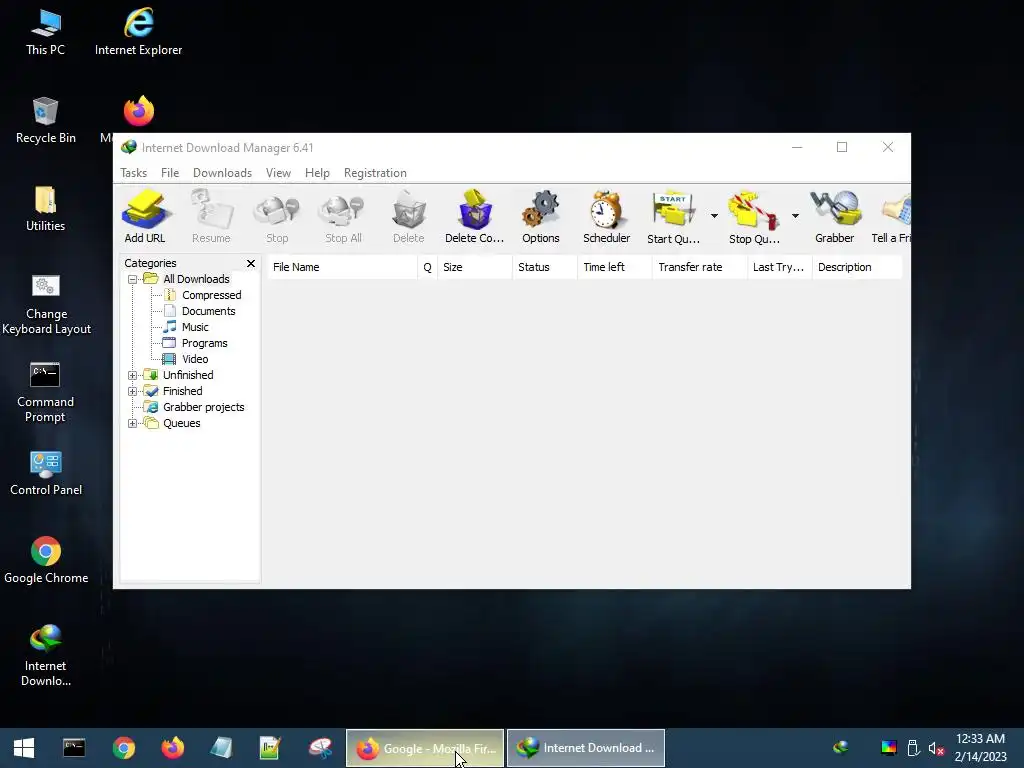
Task: Click the muted volume tray icon
Action: pyautogui.click(x=936, y=748)
